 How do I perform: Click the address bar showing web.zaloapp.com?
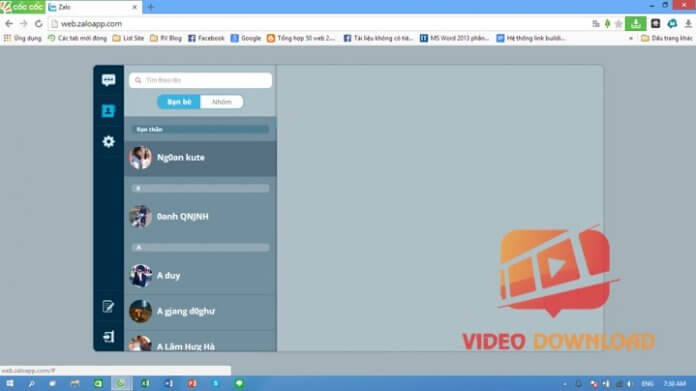(320, 24)
